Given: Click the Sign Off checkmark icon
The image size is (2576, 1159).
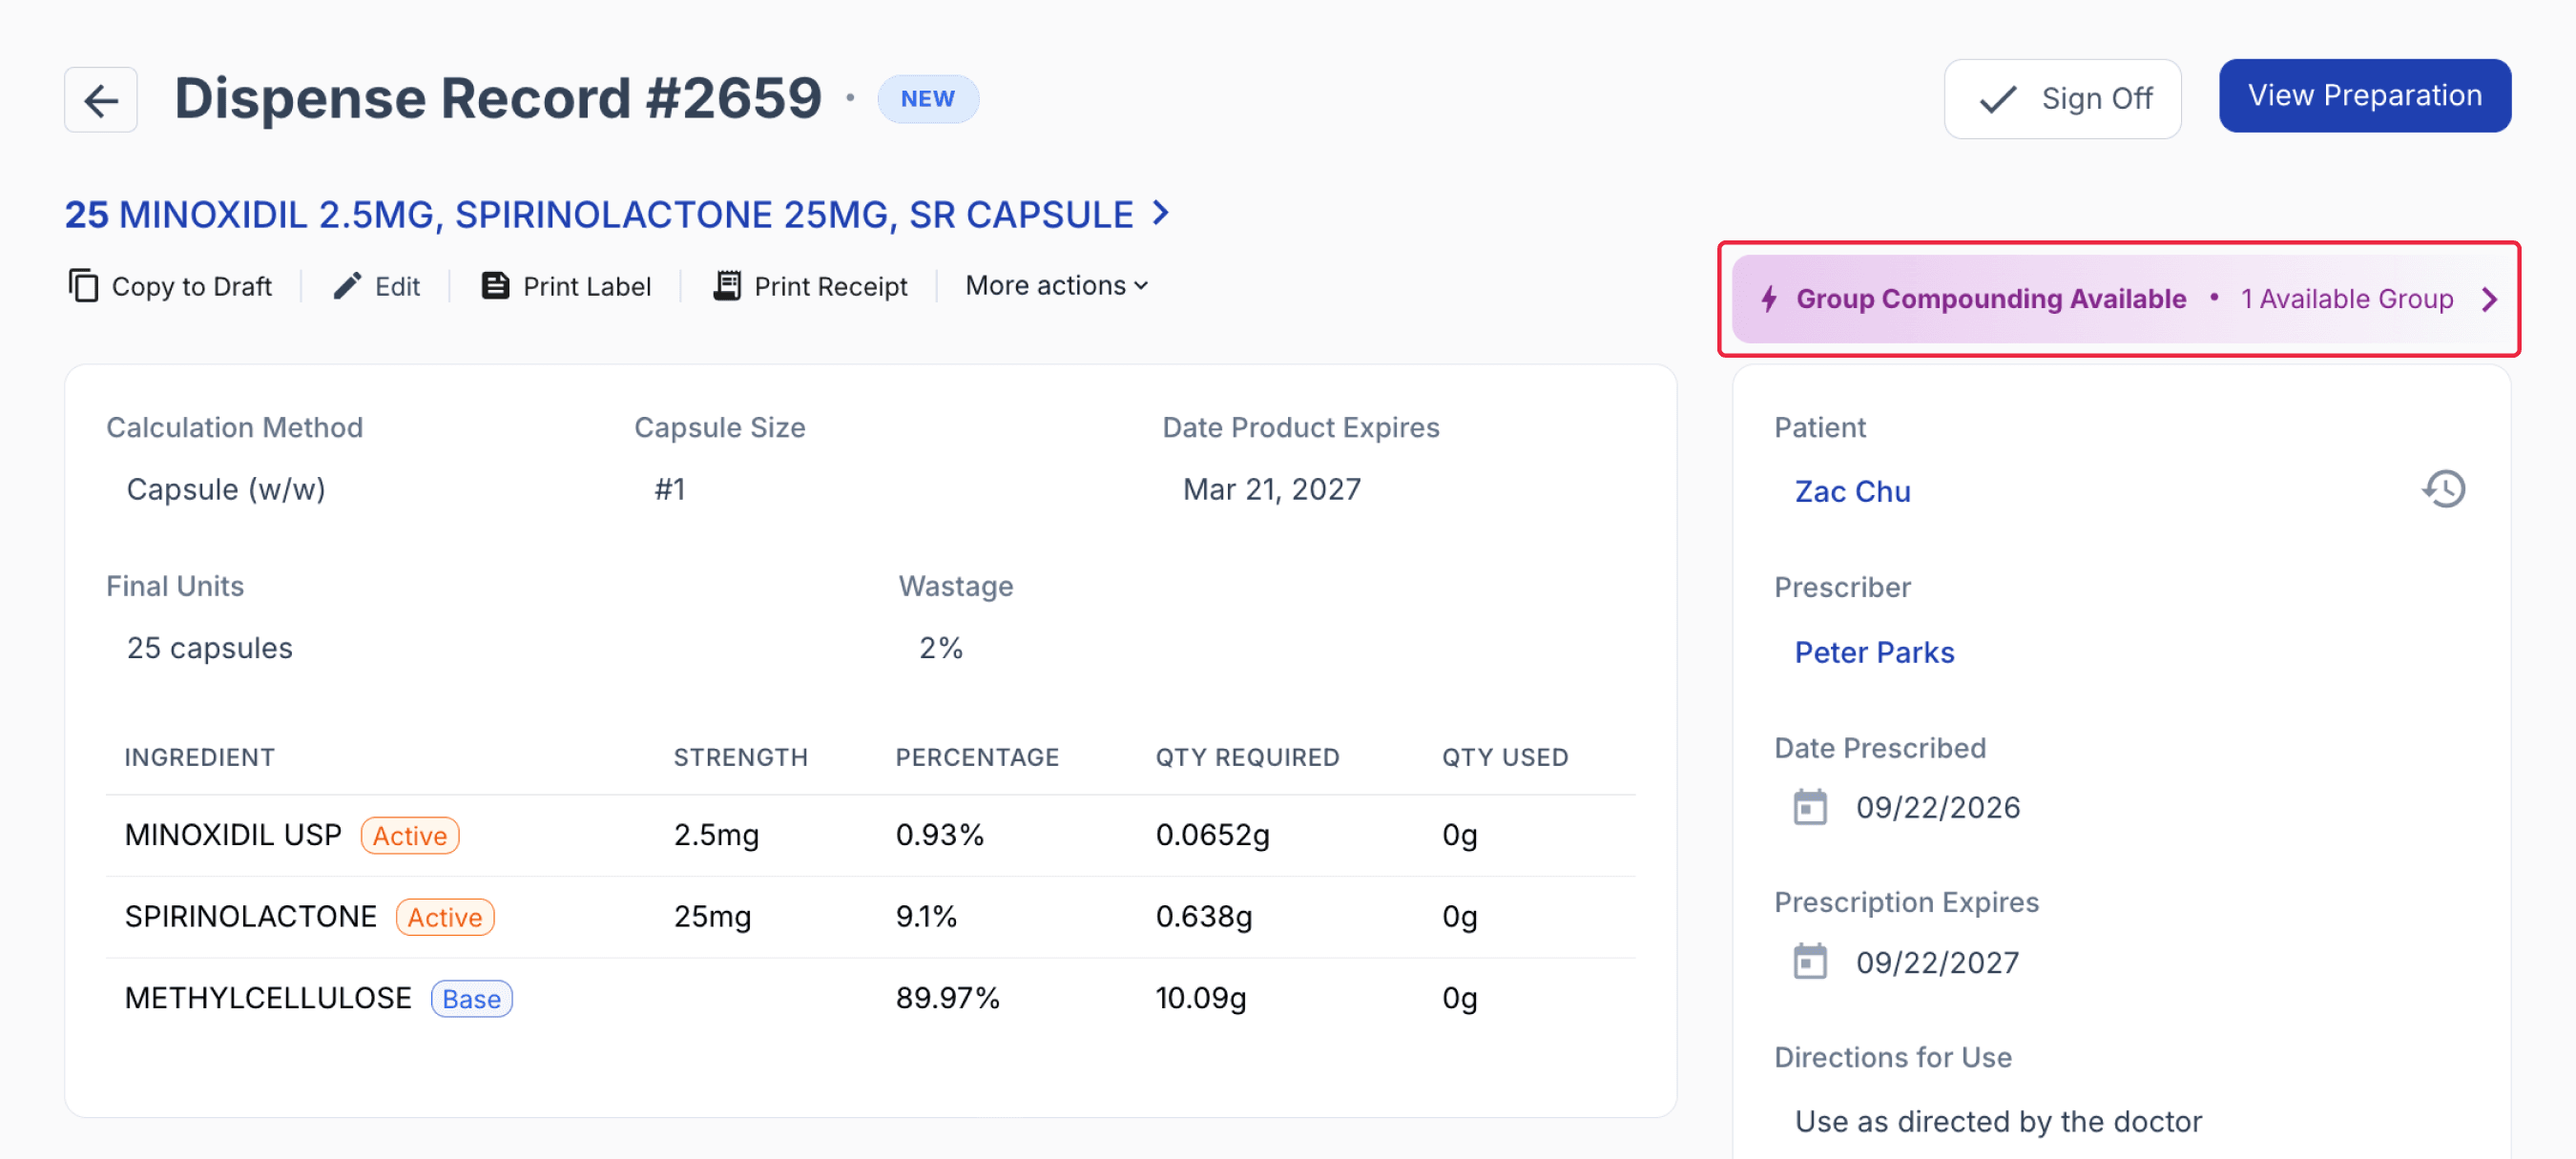Looking at the screenshot, I should [1999, 99].
